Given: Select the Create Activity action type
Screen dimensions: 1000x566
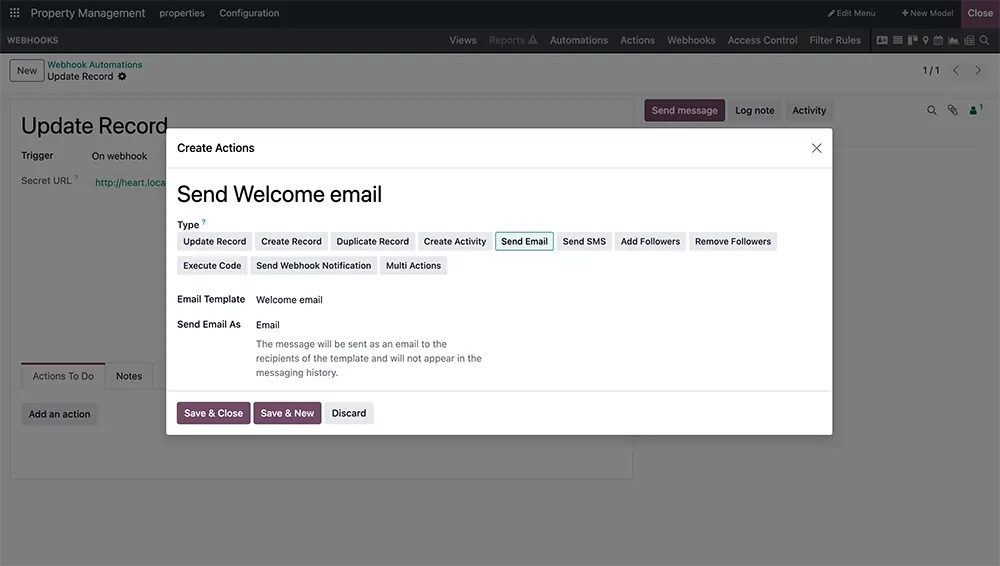Looking at the screenshot, I should (455, 241).
